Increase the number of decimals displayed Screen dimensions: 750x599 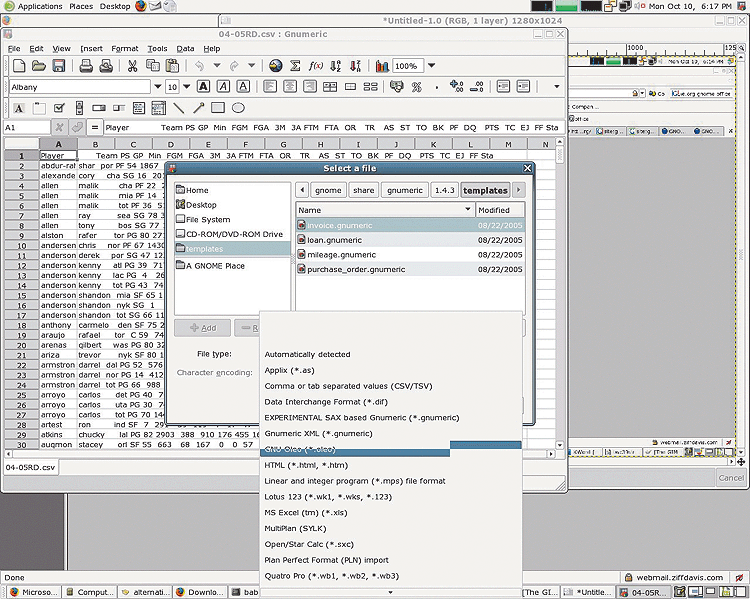tap(456, 87)
